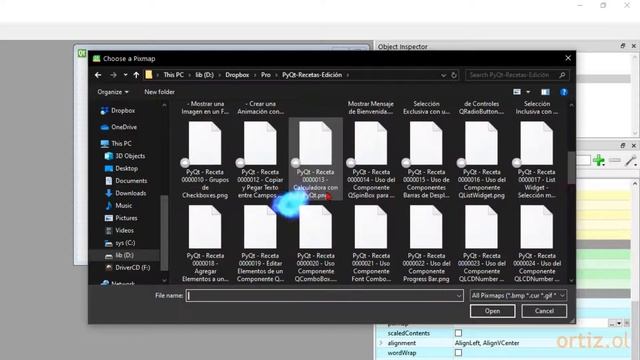The height and width of the screenshot is (360, 640).
Task: Select file Receta 0000014 Uso del Componente QSpinBox
Action: click(x=371, y=160)
